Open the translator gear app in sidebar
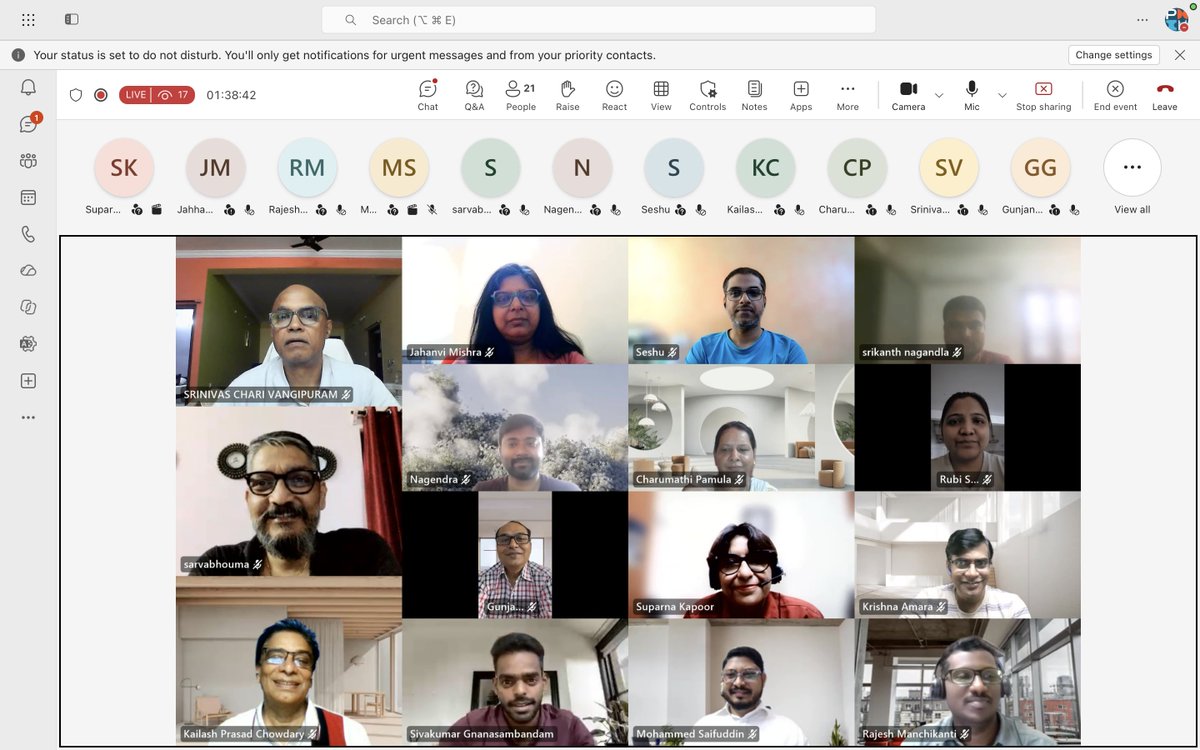This screenshot has height=750, width=1200. pos(28,344)
